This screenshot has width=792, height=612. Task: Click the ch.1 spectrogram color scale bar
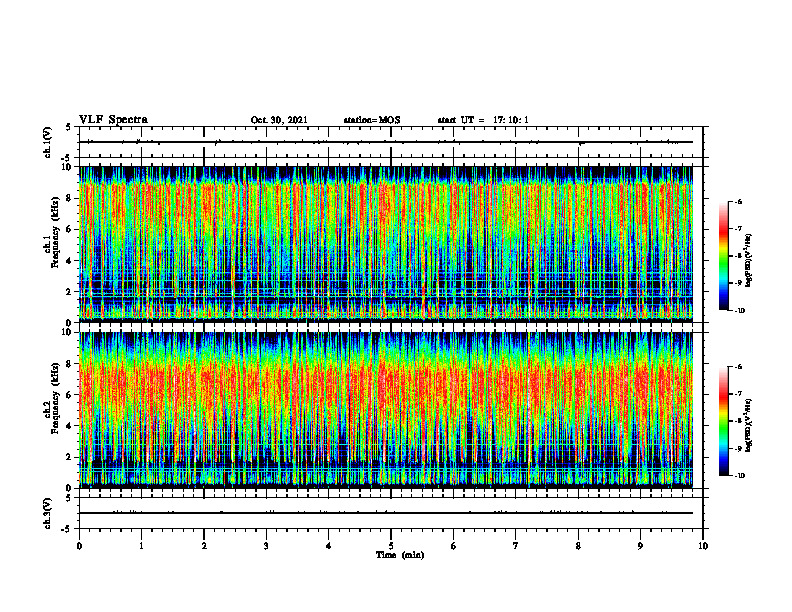pyautogui.click(x=723, y=256)
